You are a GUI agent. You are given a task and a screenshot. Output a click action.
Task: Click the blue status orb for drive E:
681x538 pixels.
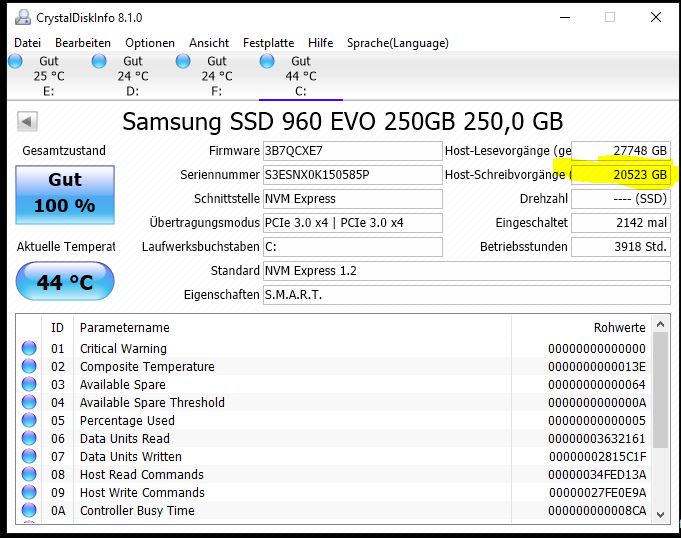[x=15, y=61]
